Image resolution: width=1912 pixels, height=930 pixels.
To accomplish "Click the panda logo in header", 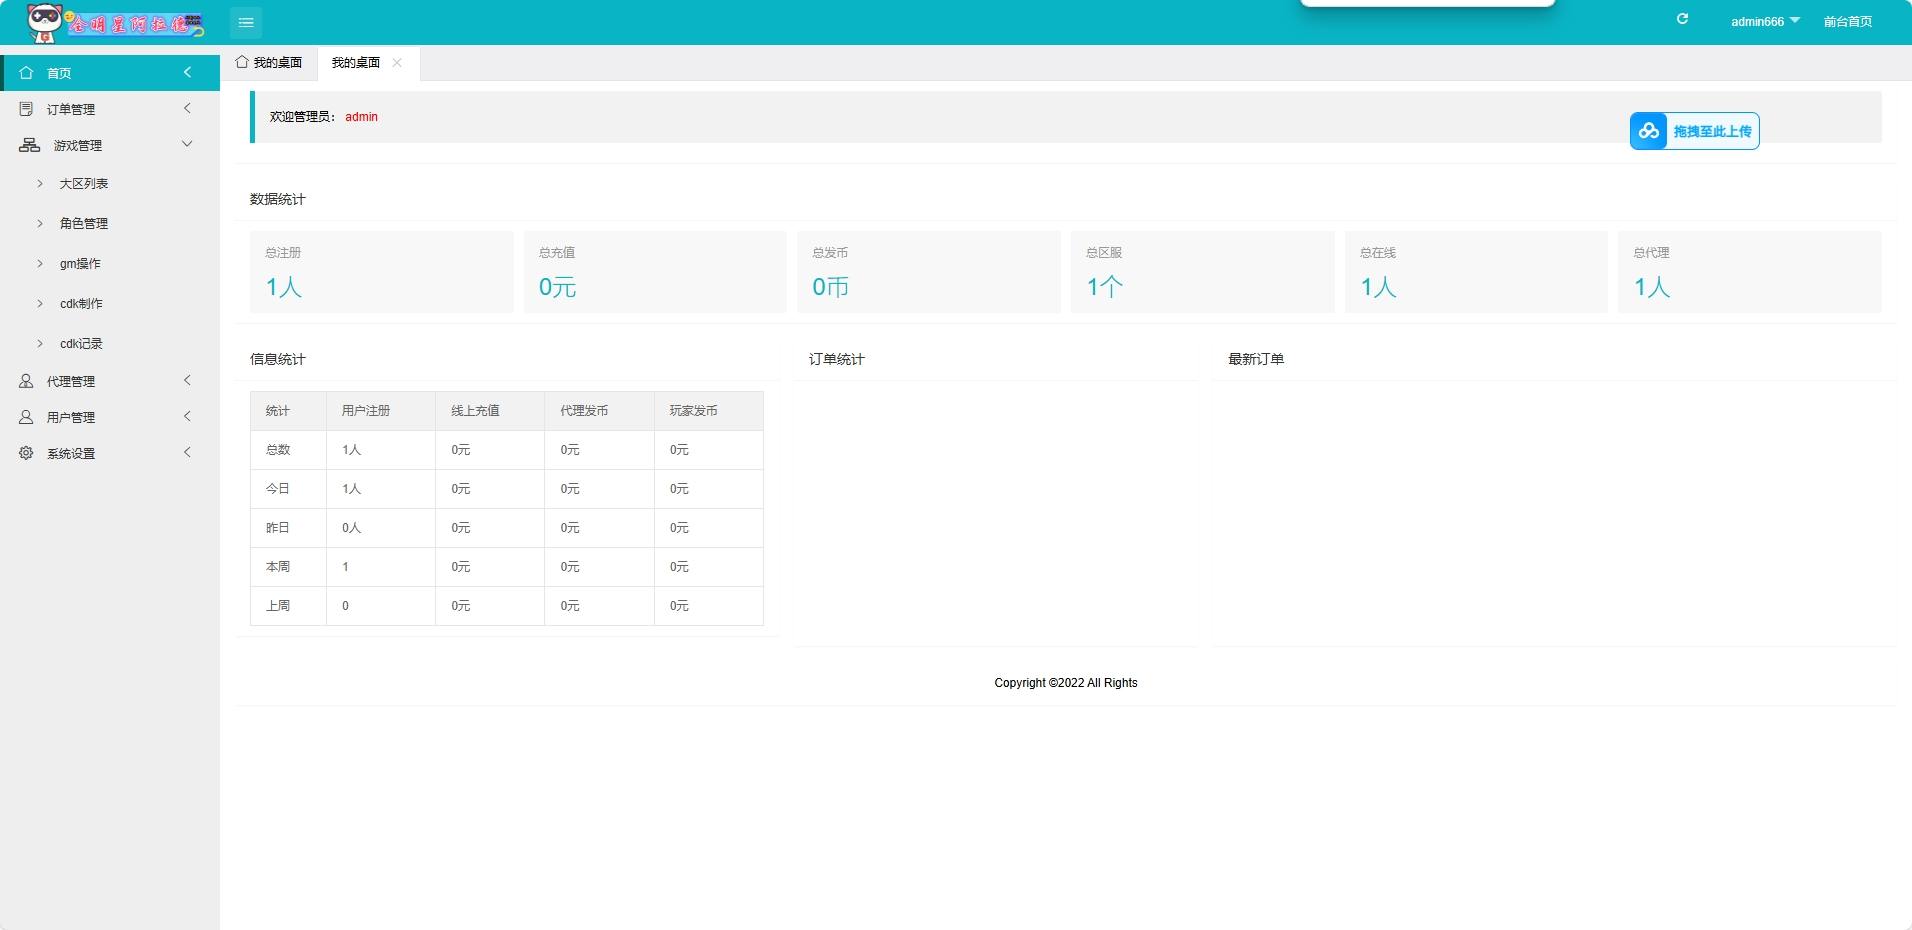I will [44, 22].
